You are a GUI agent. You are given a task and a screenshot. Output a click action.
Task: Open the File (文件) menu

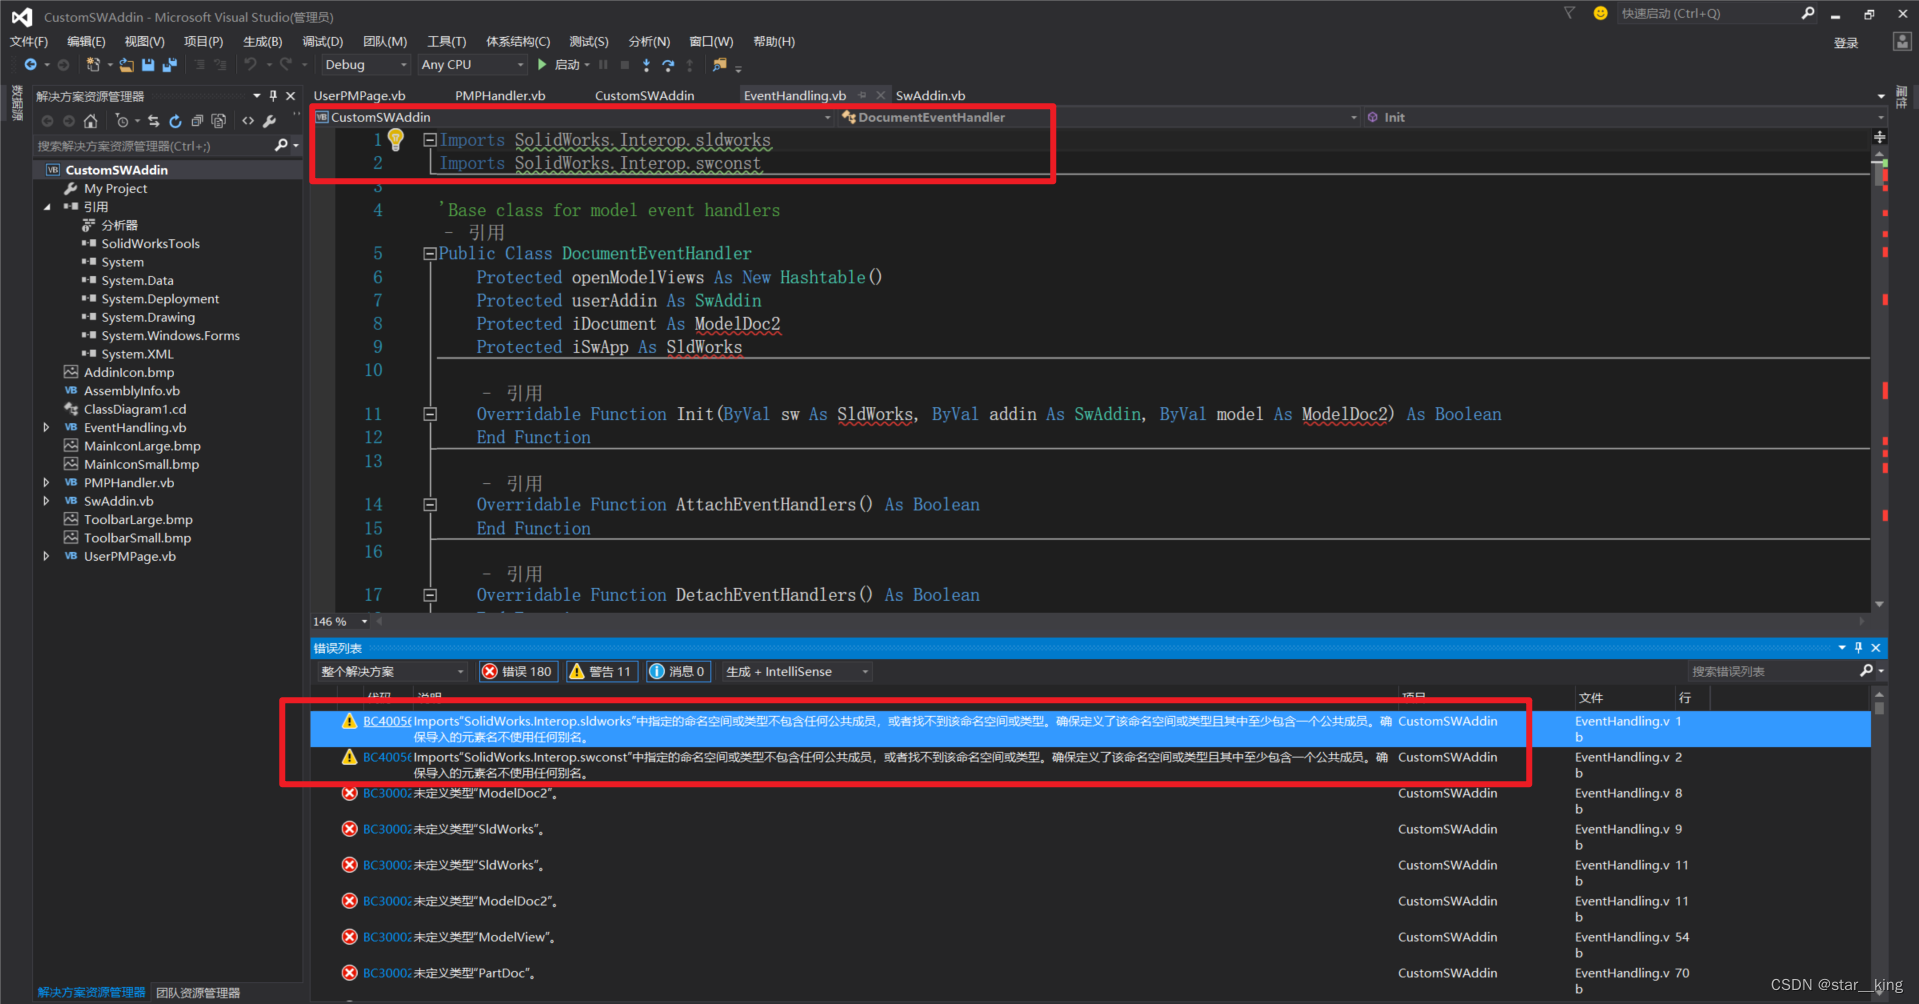click(29, 42)
